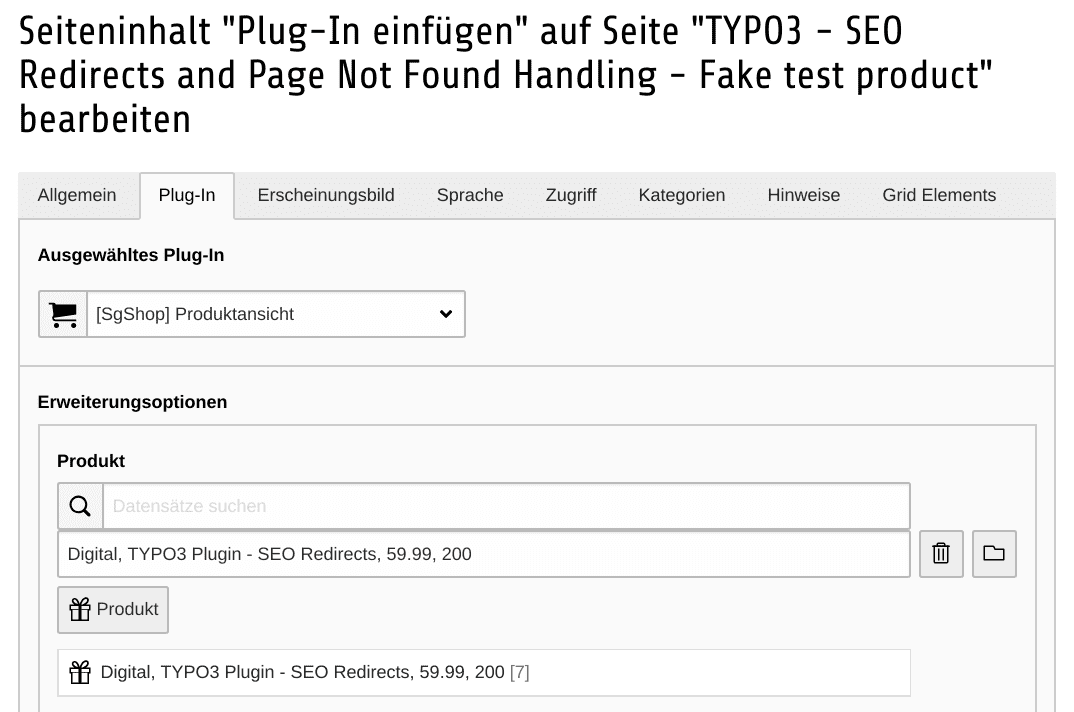Click the Produkt add button

pos(113,609)
